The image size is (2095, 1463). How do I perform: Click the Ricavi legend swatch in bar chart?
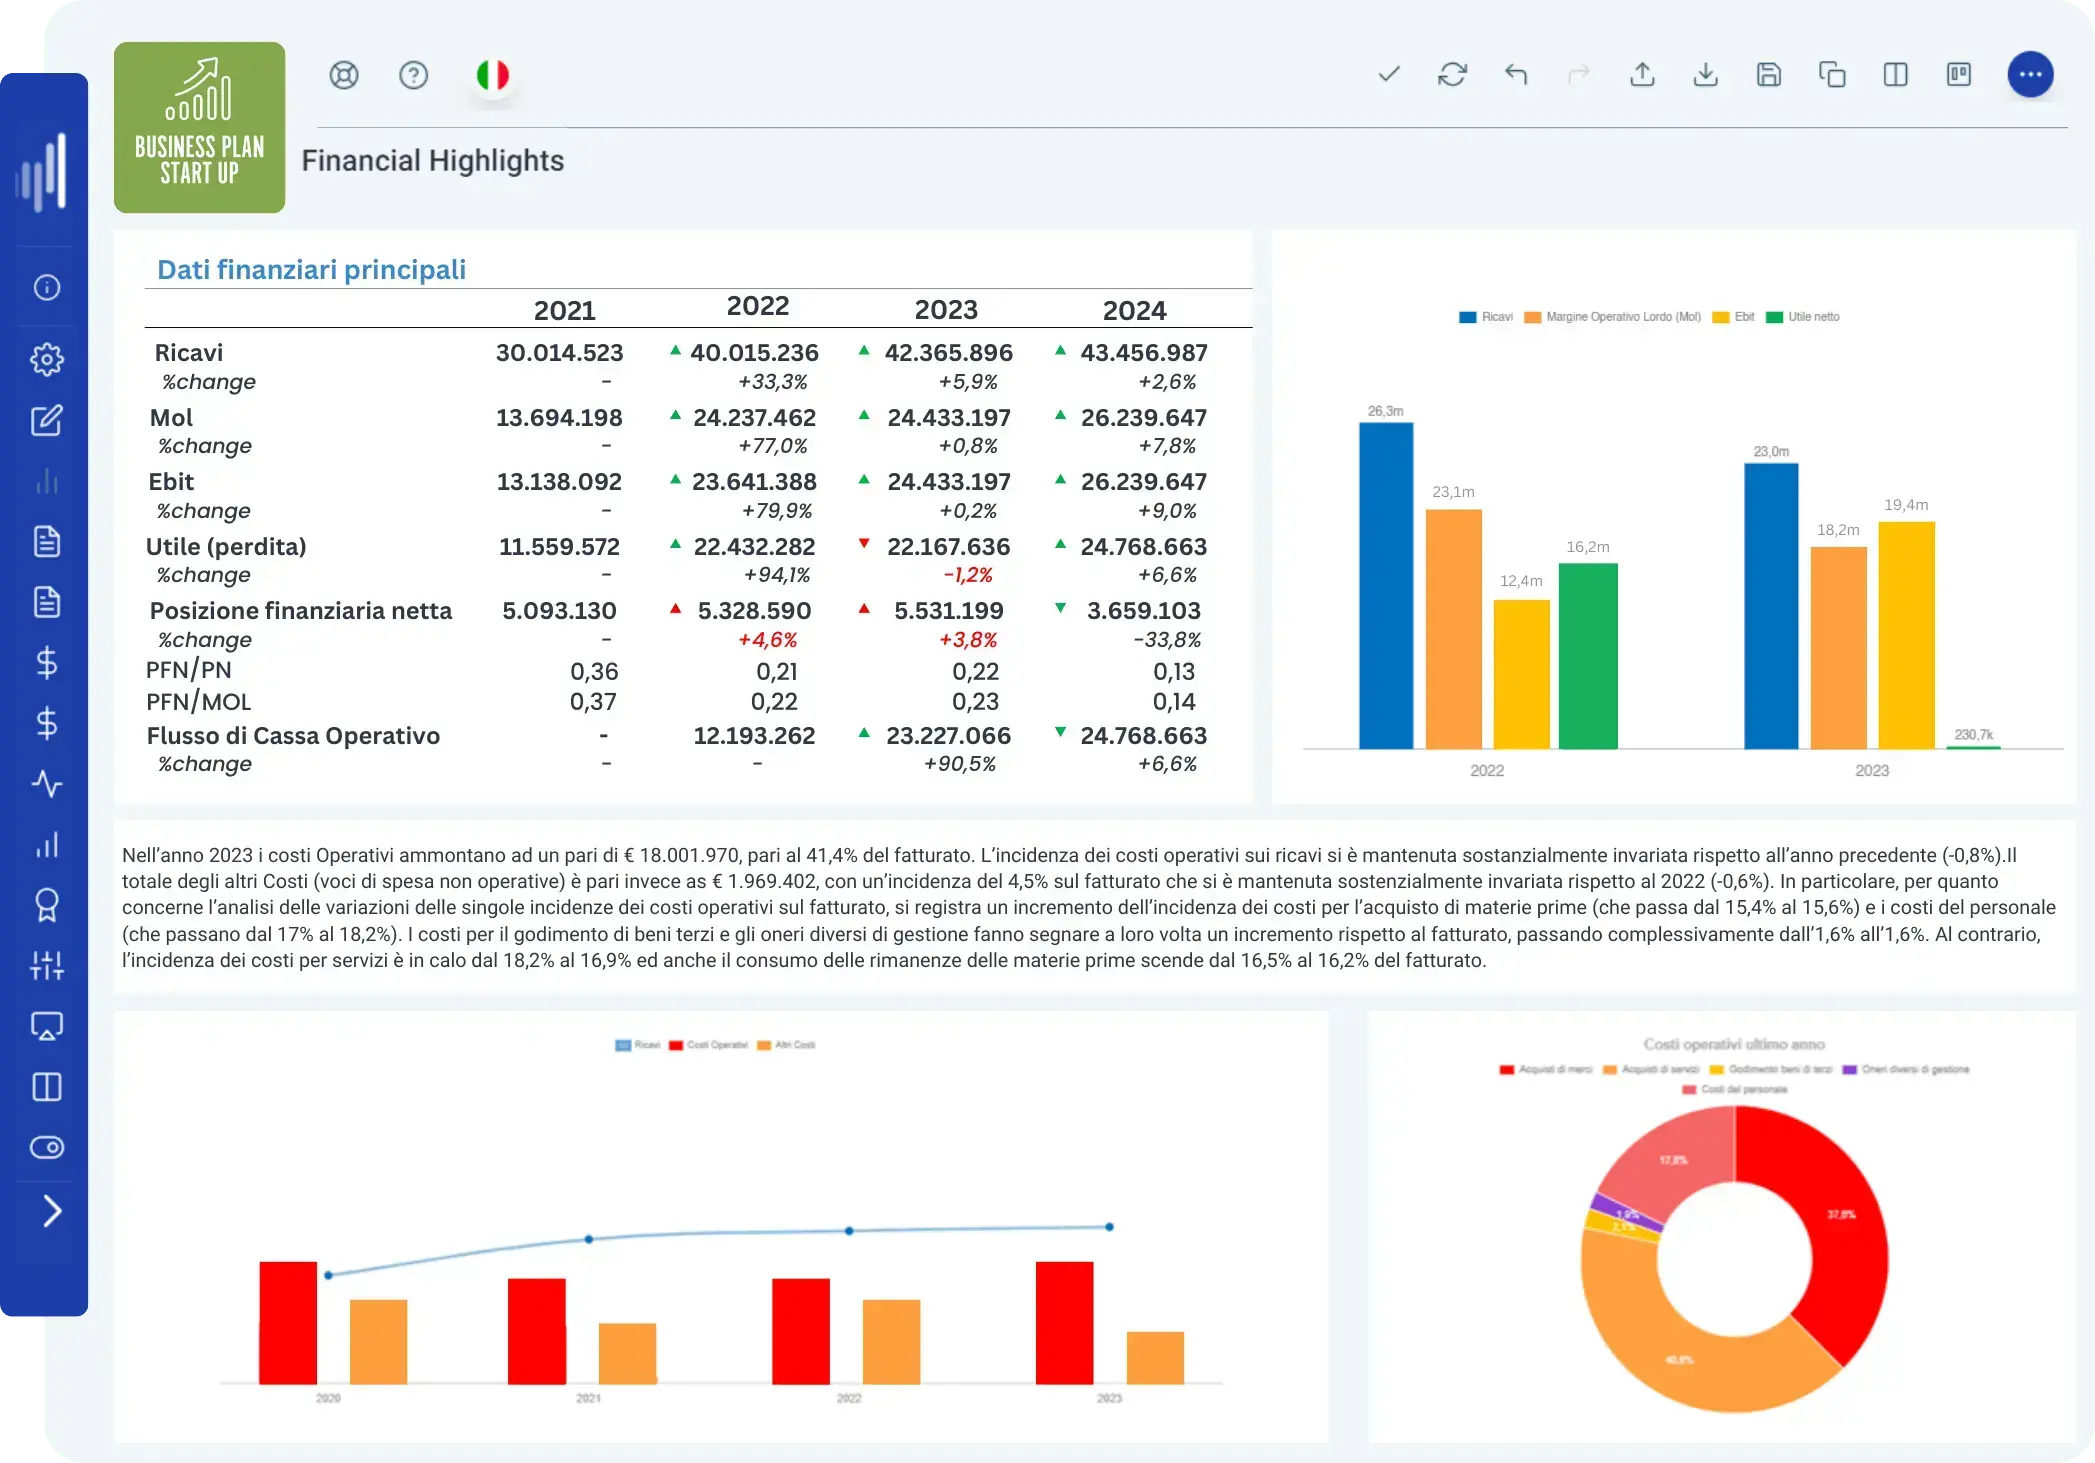(1467, 317)
